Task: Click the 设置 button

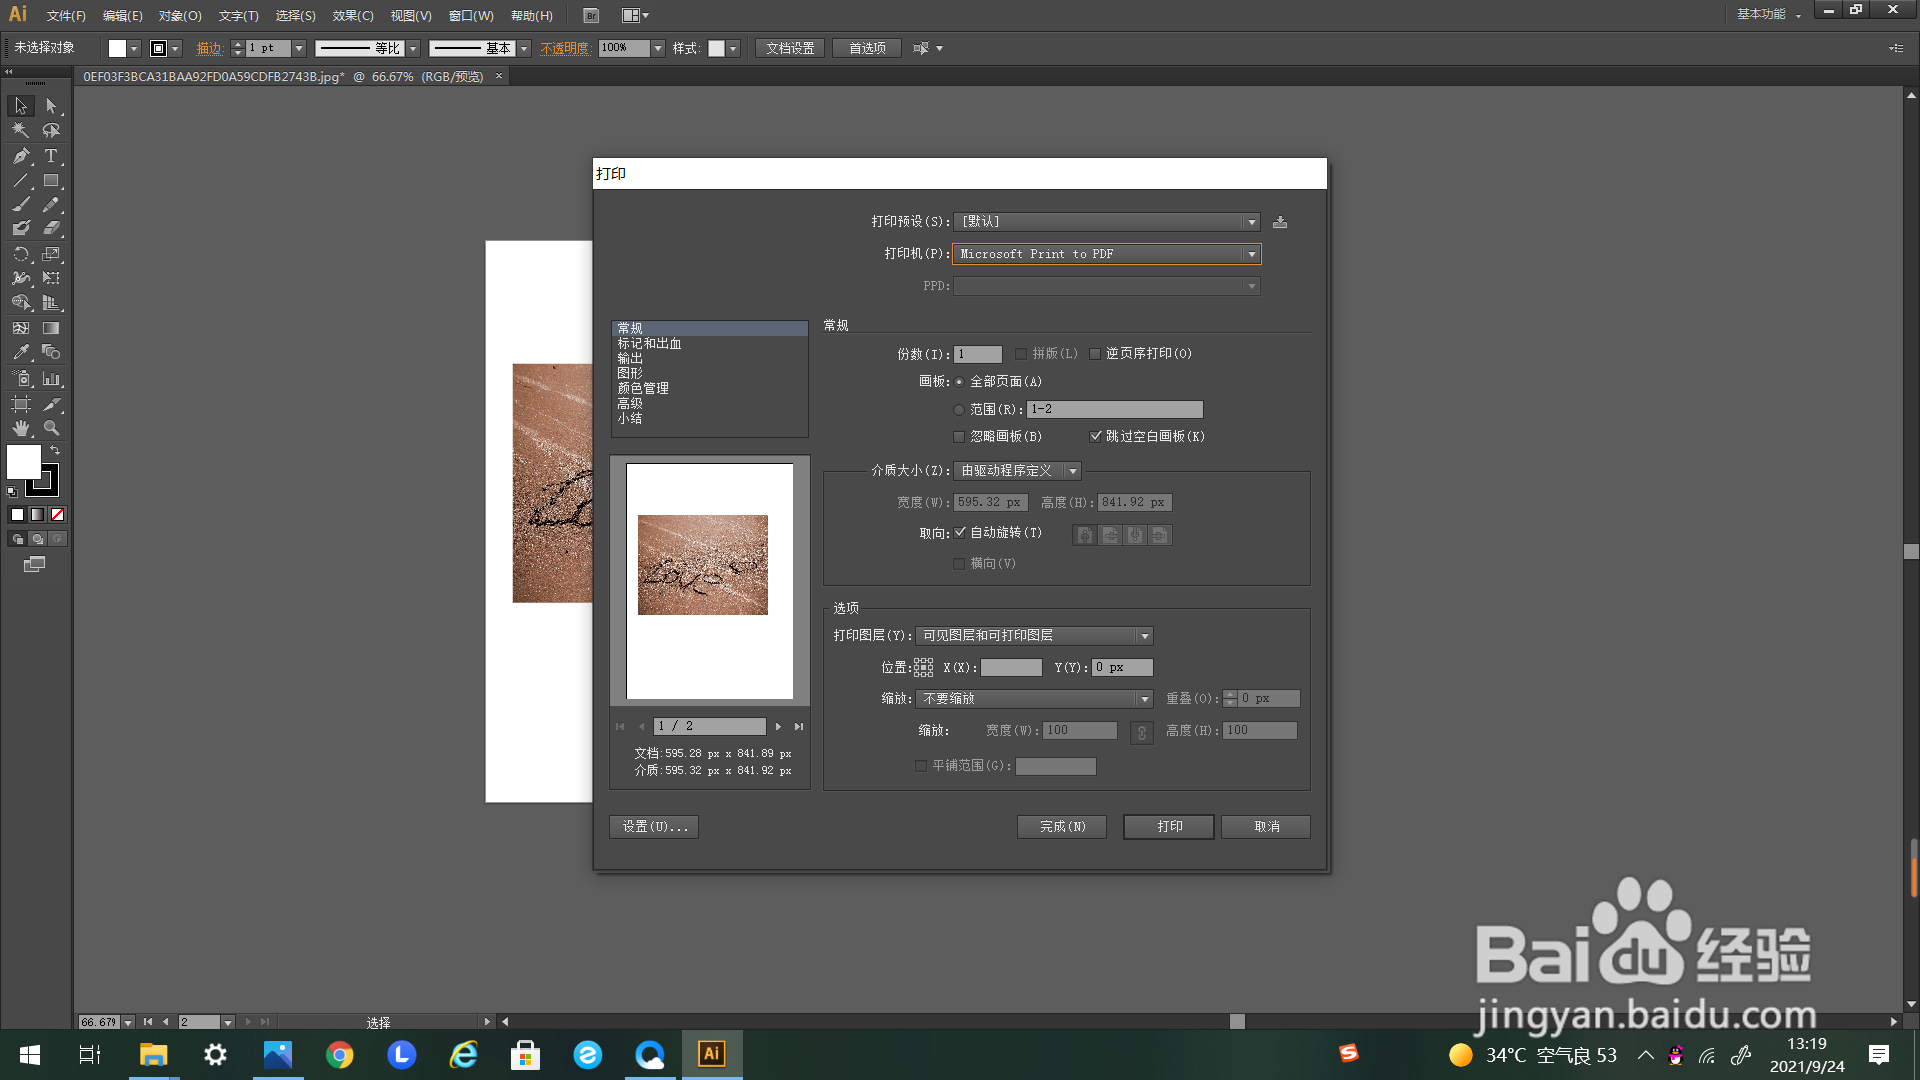Action: 654,827
